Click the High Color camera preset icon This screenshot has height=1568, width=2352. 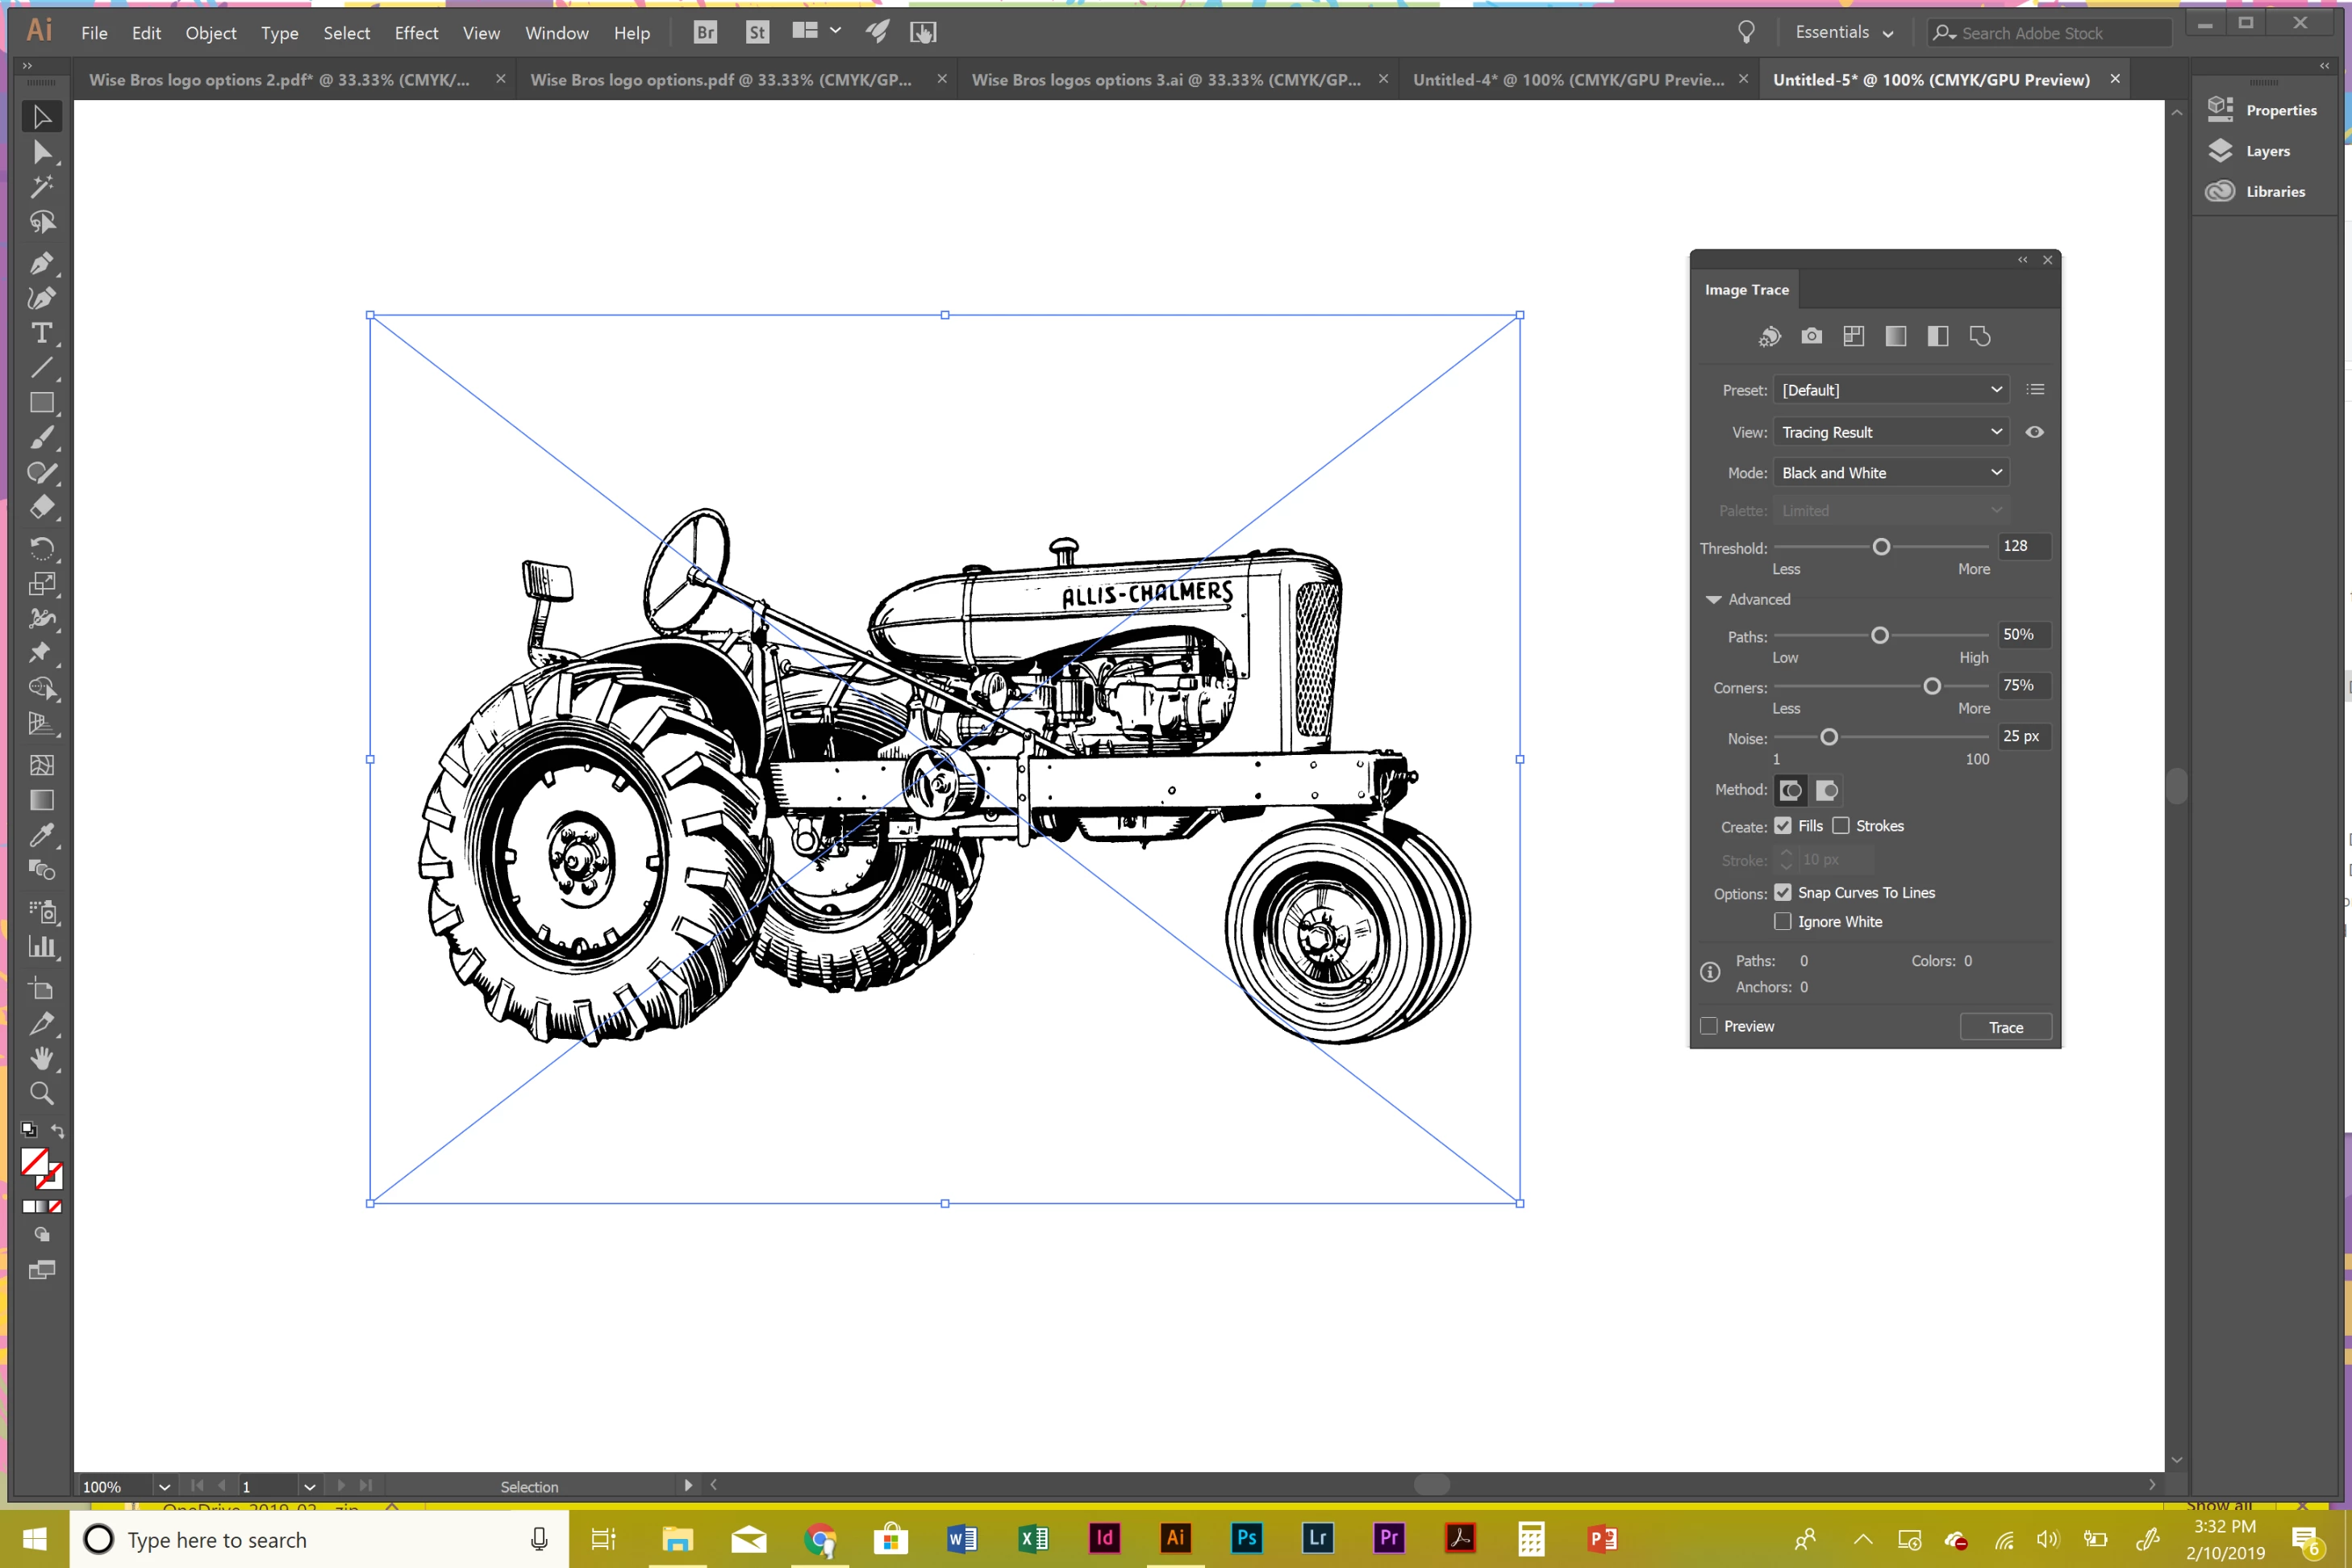tap(1811, 336)
